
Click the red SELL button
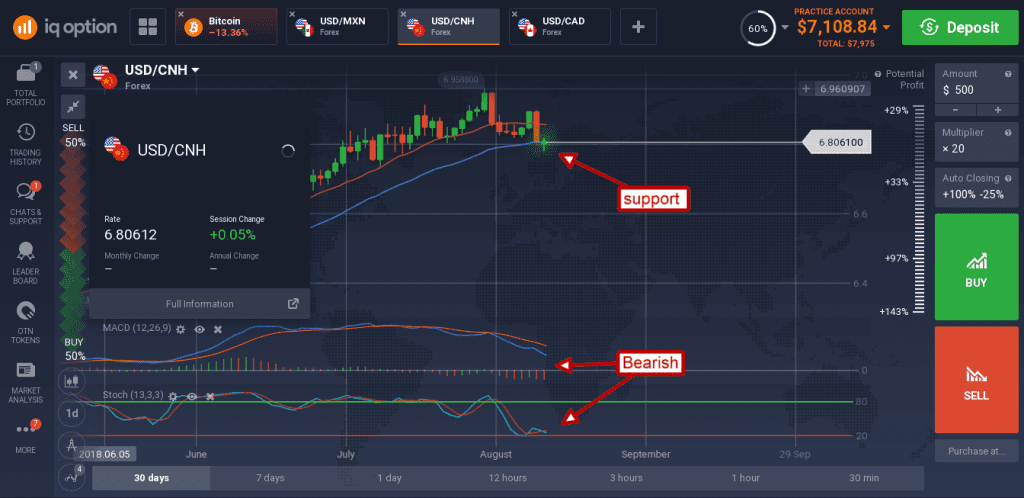point(976,379)
